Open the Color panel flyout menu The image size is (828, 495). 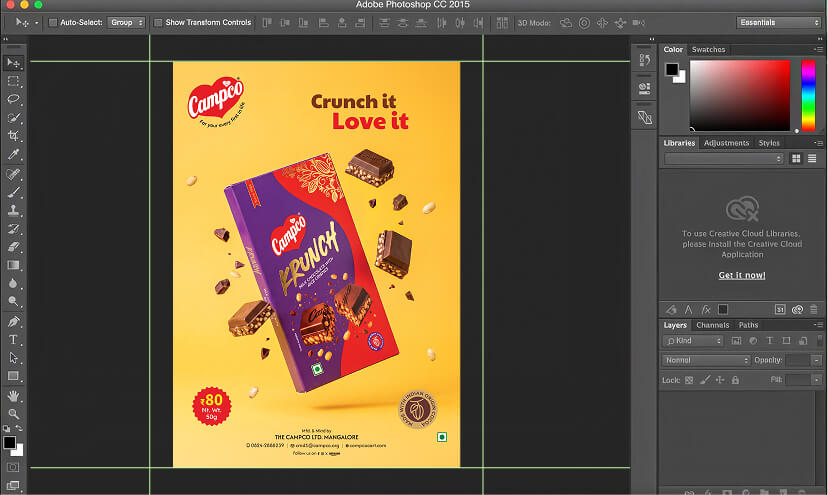coord(818,49)
